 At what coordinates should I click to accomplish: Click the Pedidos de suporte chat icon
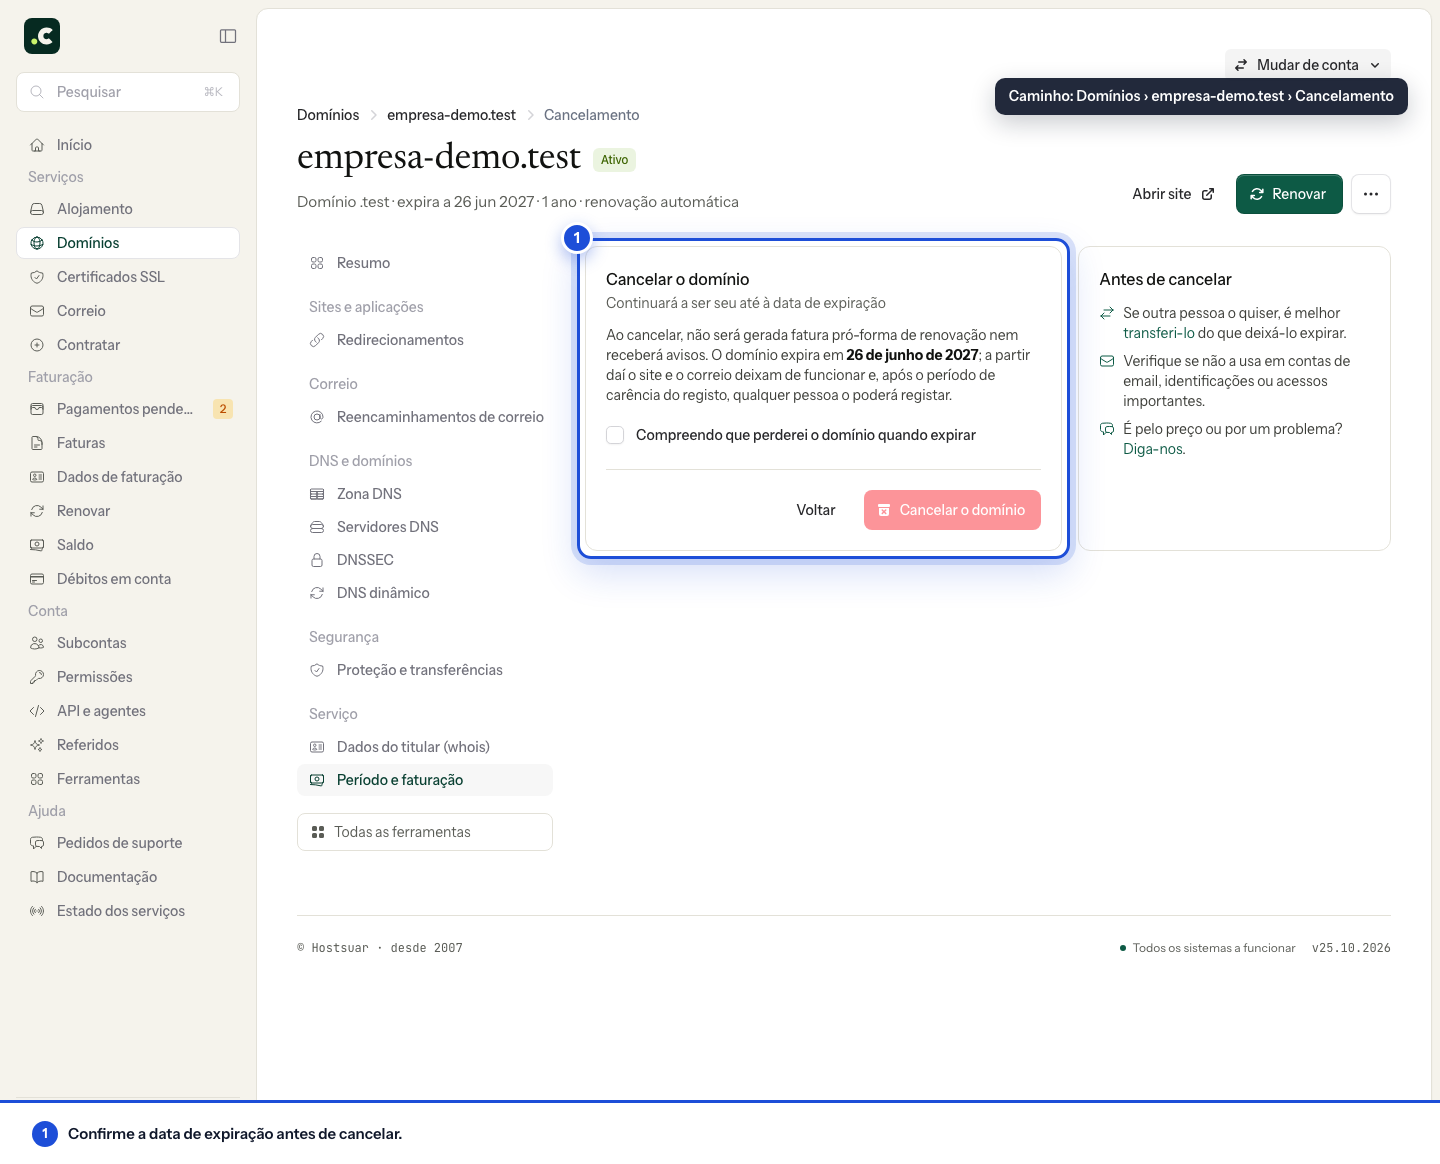(x=37, y=843)
